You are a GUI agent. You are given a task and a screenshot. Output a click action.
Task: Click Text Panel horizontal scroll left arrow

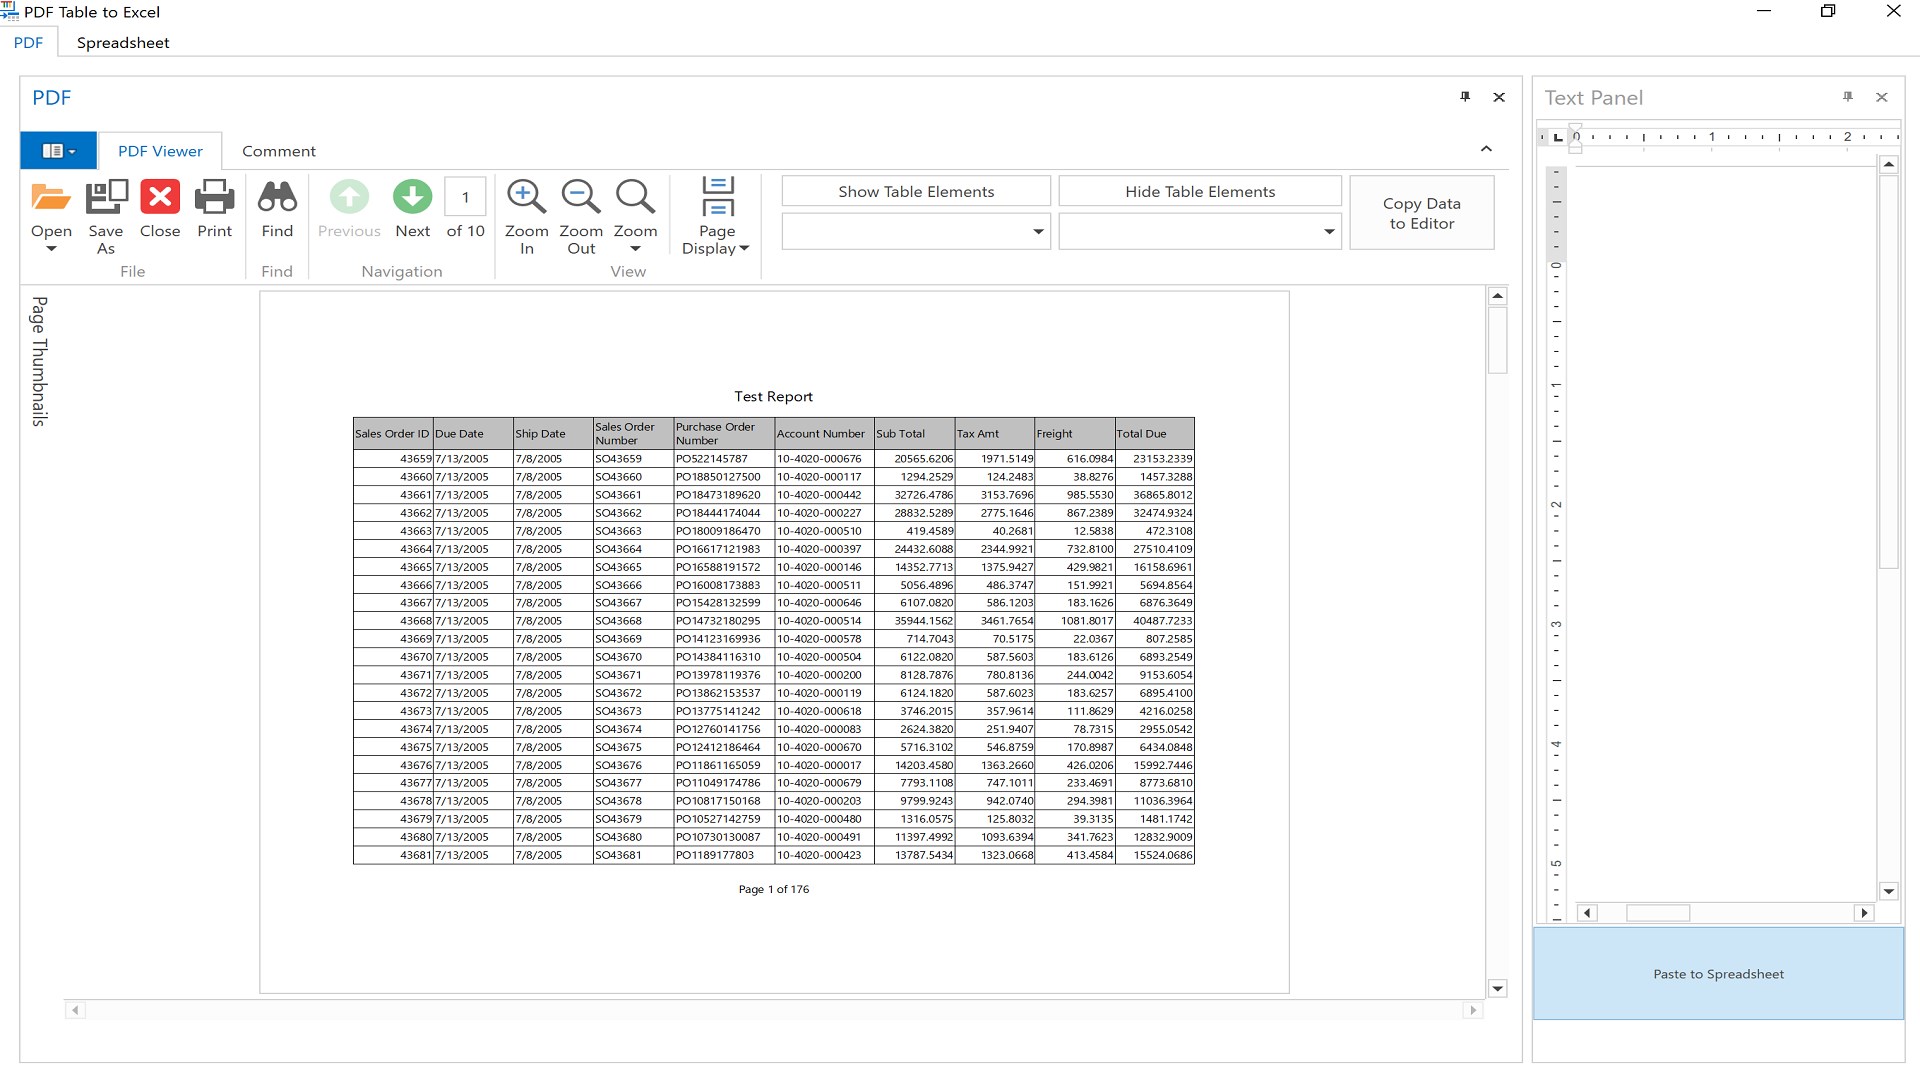tap(1587, 913)
